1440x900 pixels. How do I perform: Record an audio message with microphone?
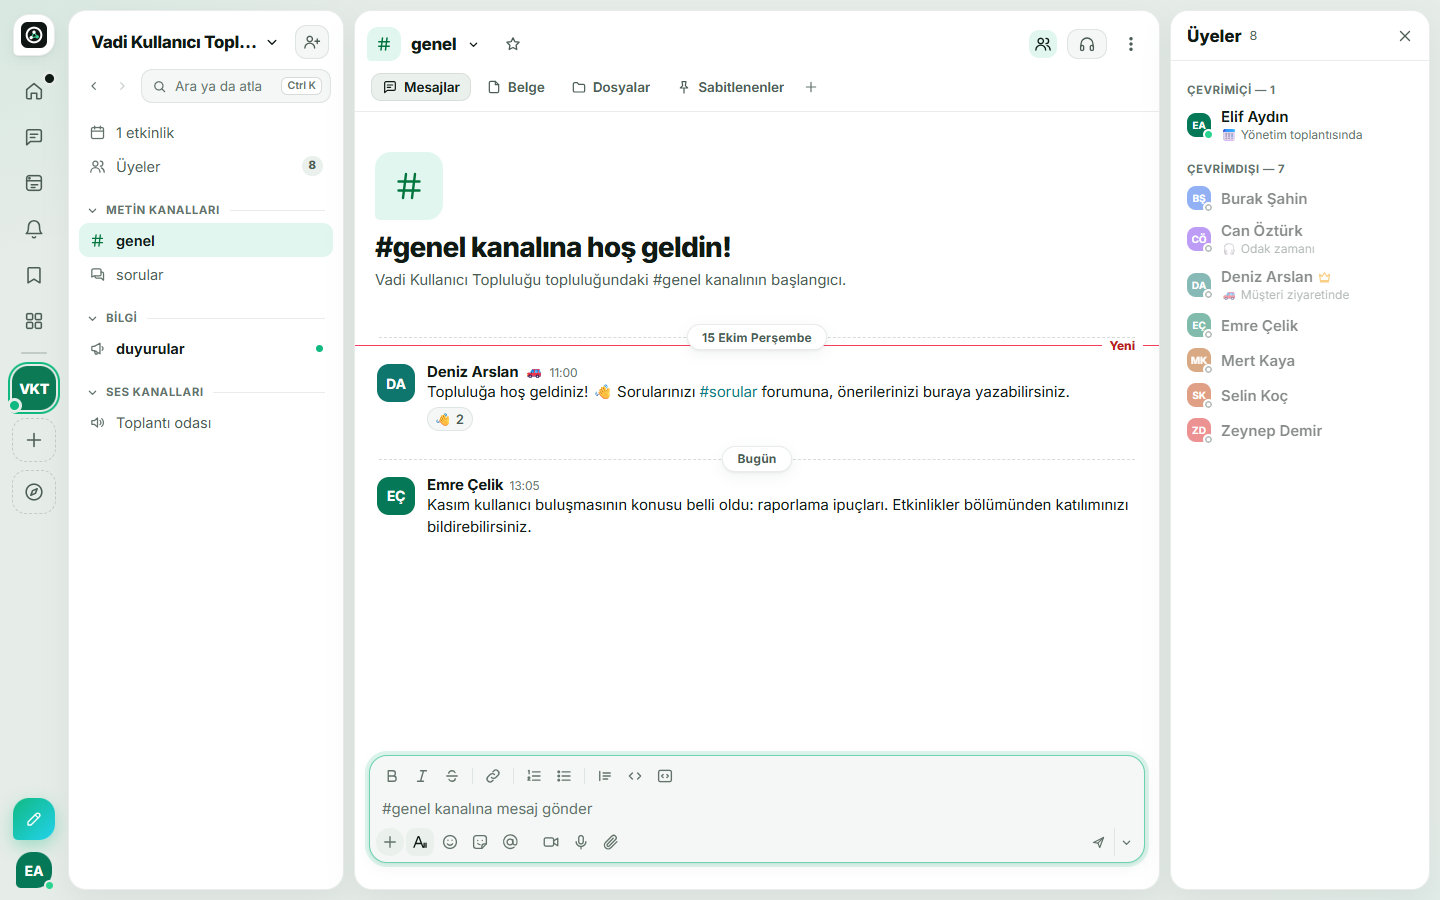click(x=581, y=842)
